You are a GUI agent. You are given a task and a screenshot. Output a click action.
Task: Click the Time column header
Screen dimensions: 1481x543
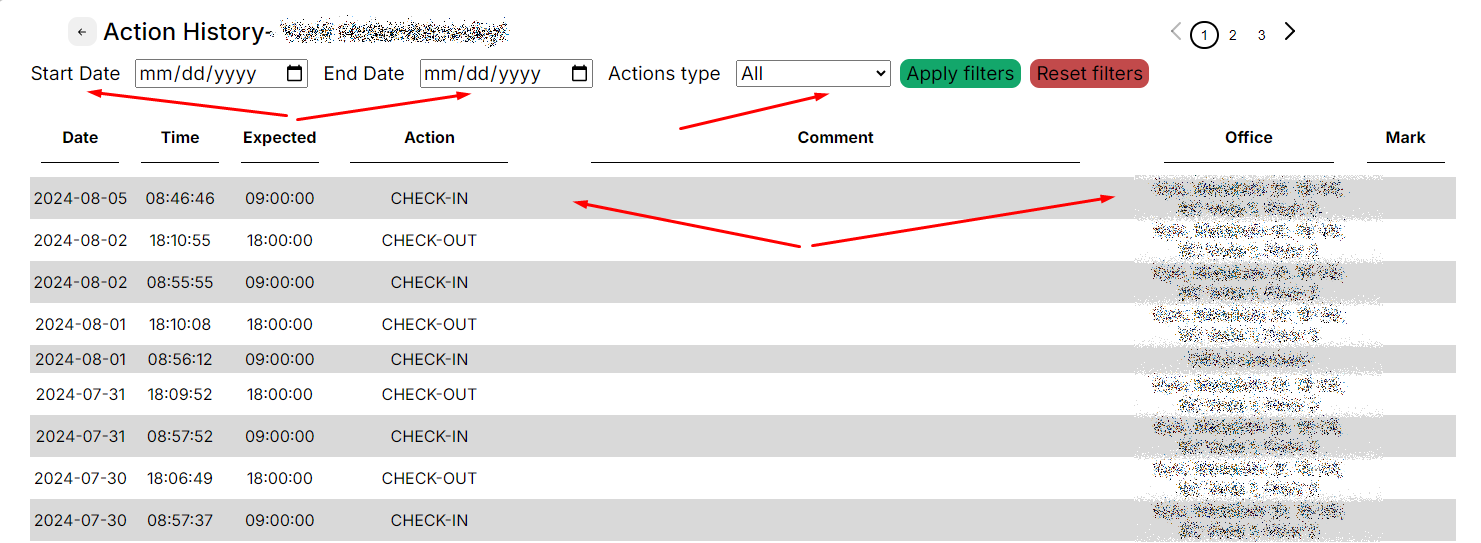[x=180, y=138]
